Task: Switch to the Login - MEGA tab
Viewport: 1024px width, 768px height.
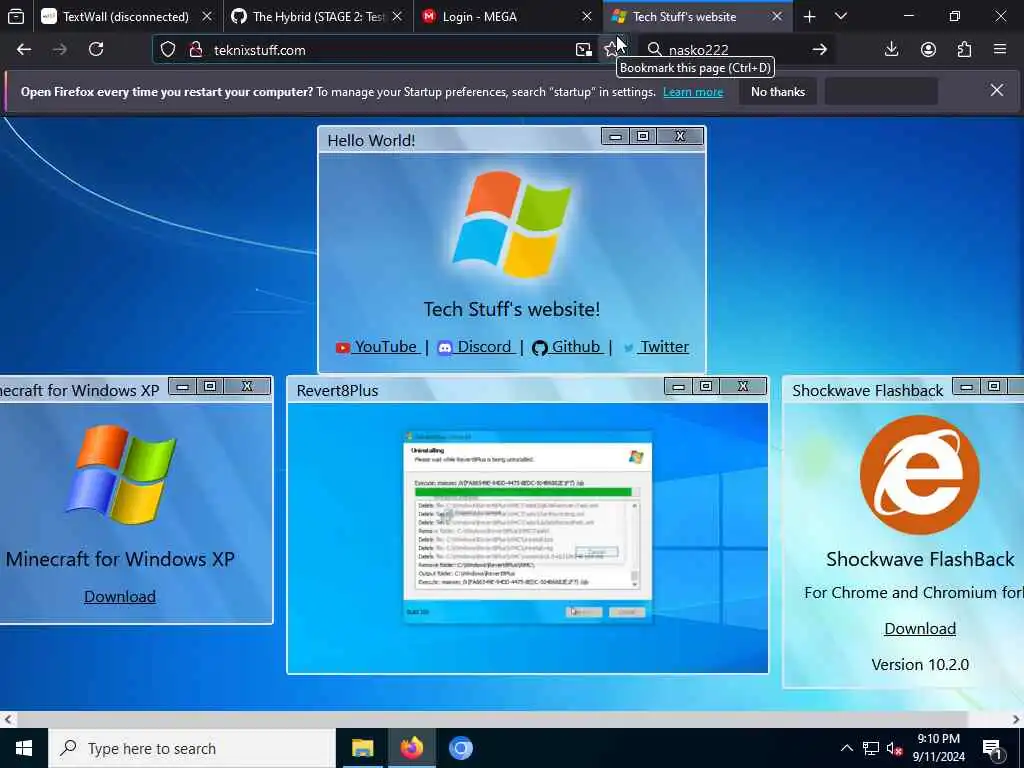Action: 508,16
